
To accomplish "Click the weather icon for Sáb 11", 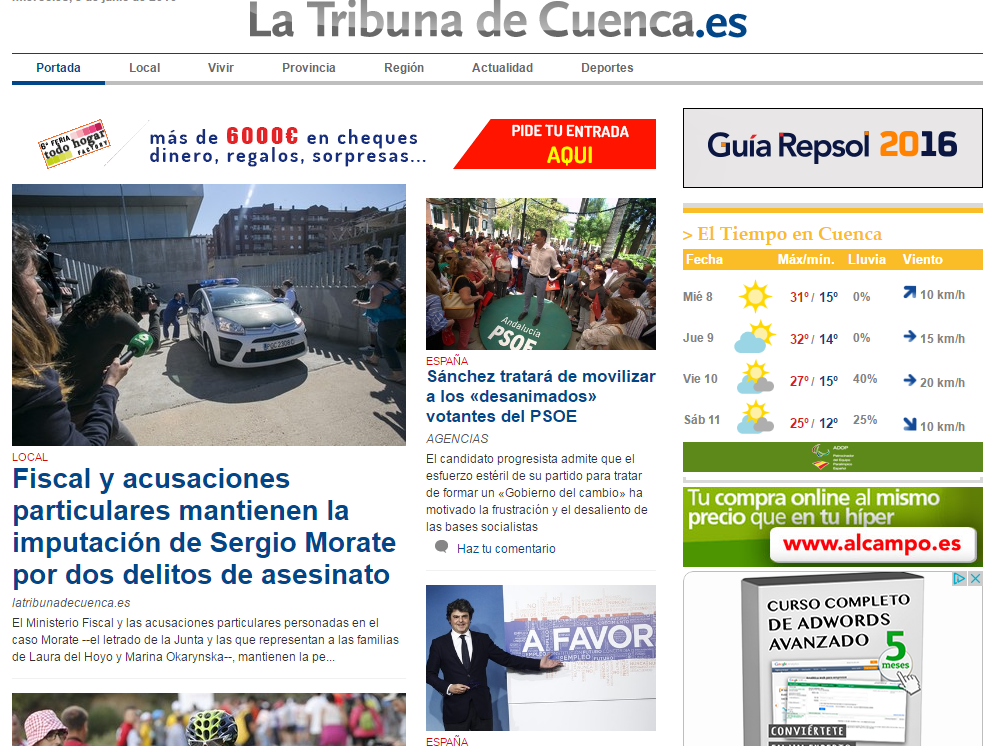I will [x=755, y=418].
